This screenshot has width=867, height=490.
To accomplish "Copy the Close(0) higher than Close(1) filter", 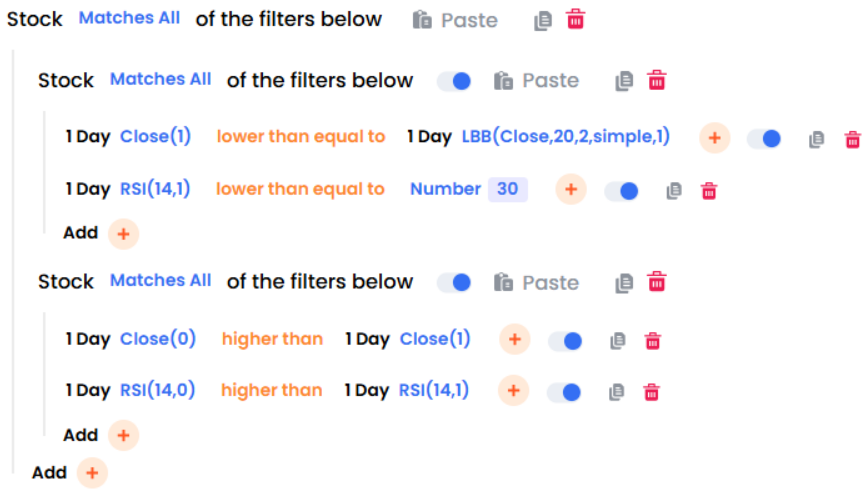I will click(x=618, y=341).
